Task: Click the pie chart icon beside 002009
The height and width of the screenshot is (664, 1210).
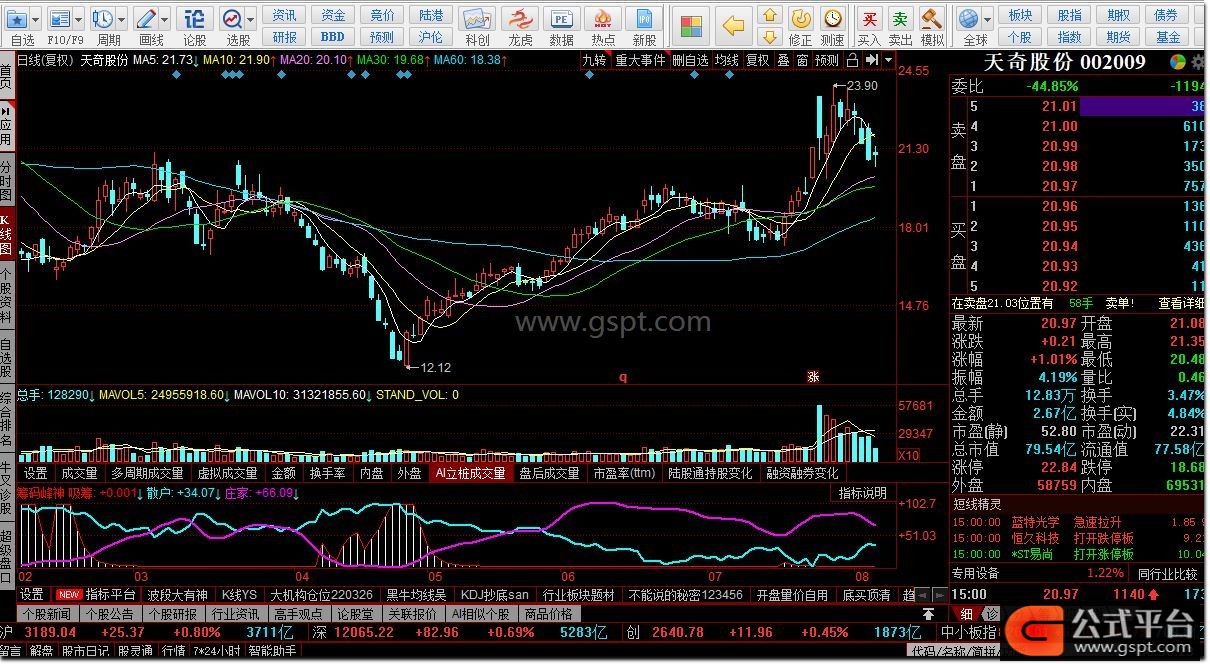Action: tap(1179, 62)
